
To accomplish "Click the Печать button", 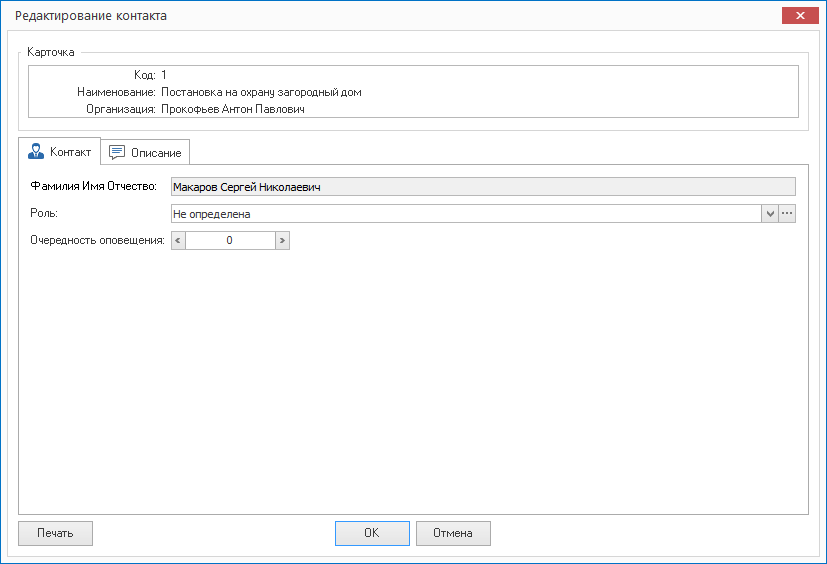I will (x=55, y=533).
